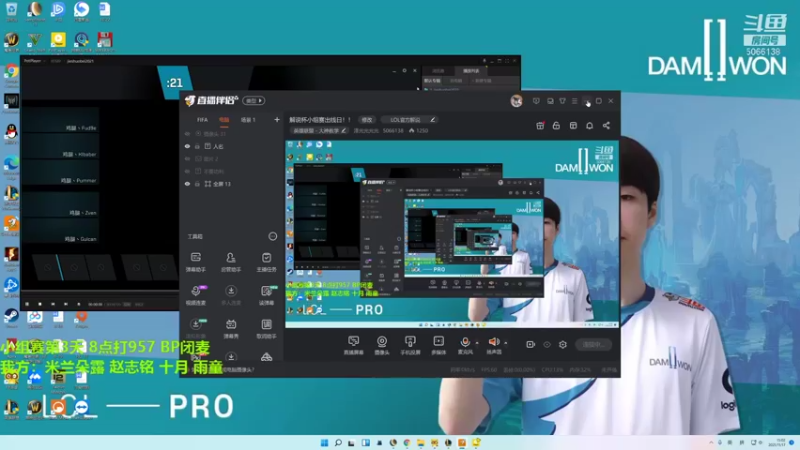Open the gift box icon in the stream header
The height and width of the screenshot is (450, 800).
(540, 126)
